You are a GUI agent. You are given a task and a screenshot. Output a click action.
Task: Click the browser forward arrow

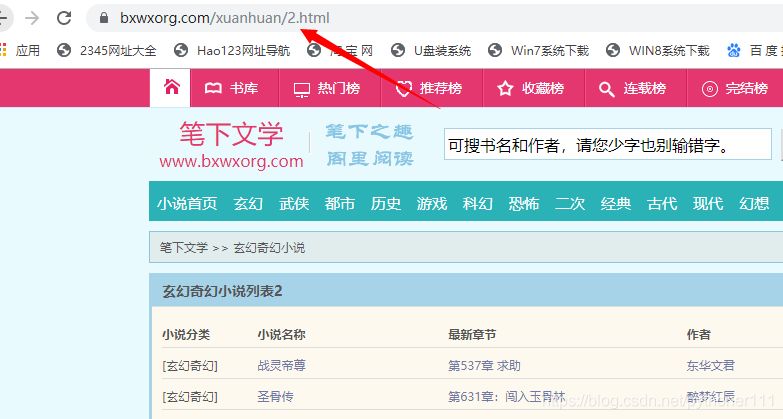(x=32, y=18)
